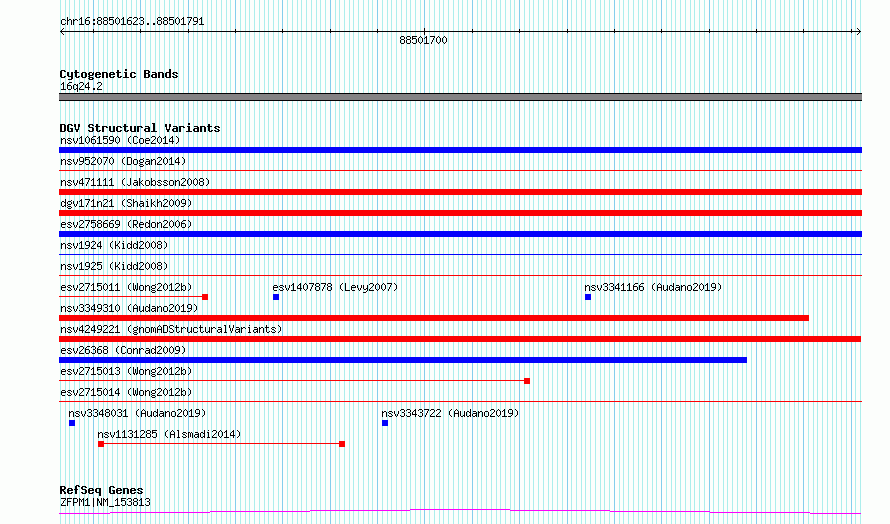Screen dimensions: 890x524
Task: Click the 16q24.2 band label
Action: 81,86
